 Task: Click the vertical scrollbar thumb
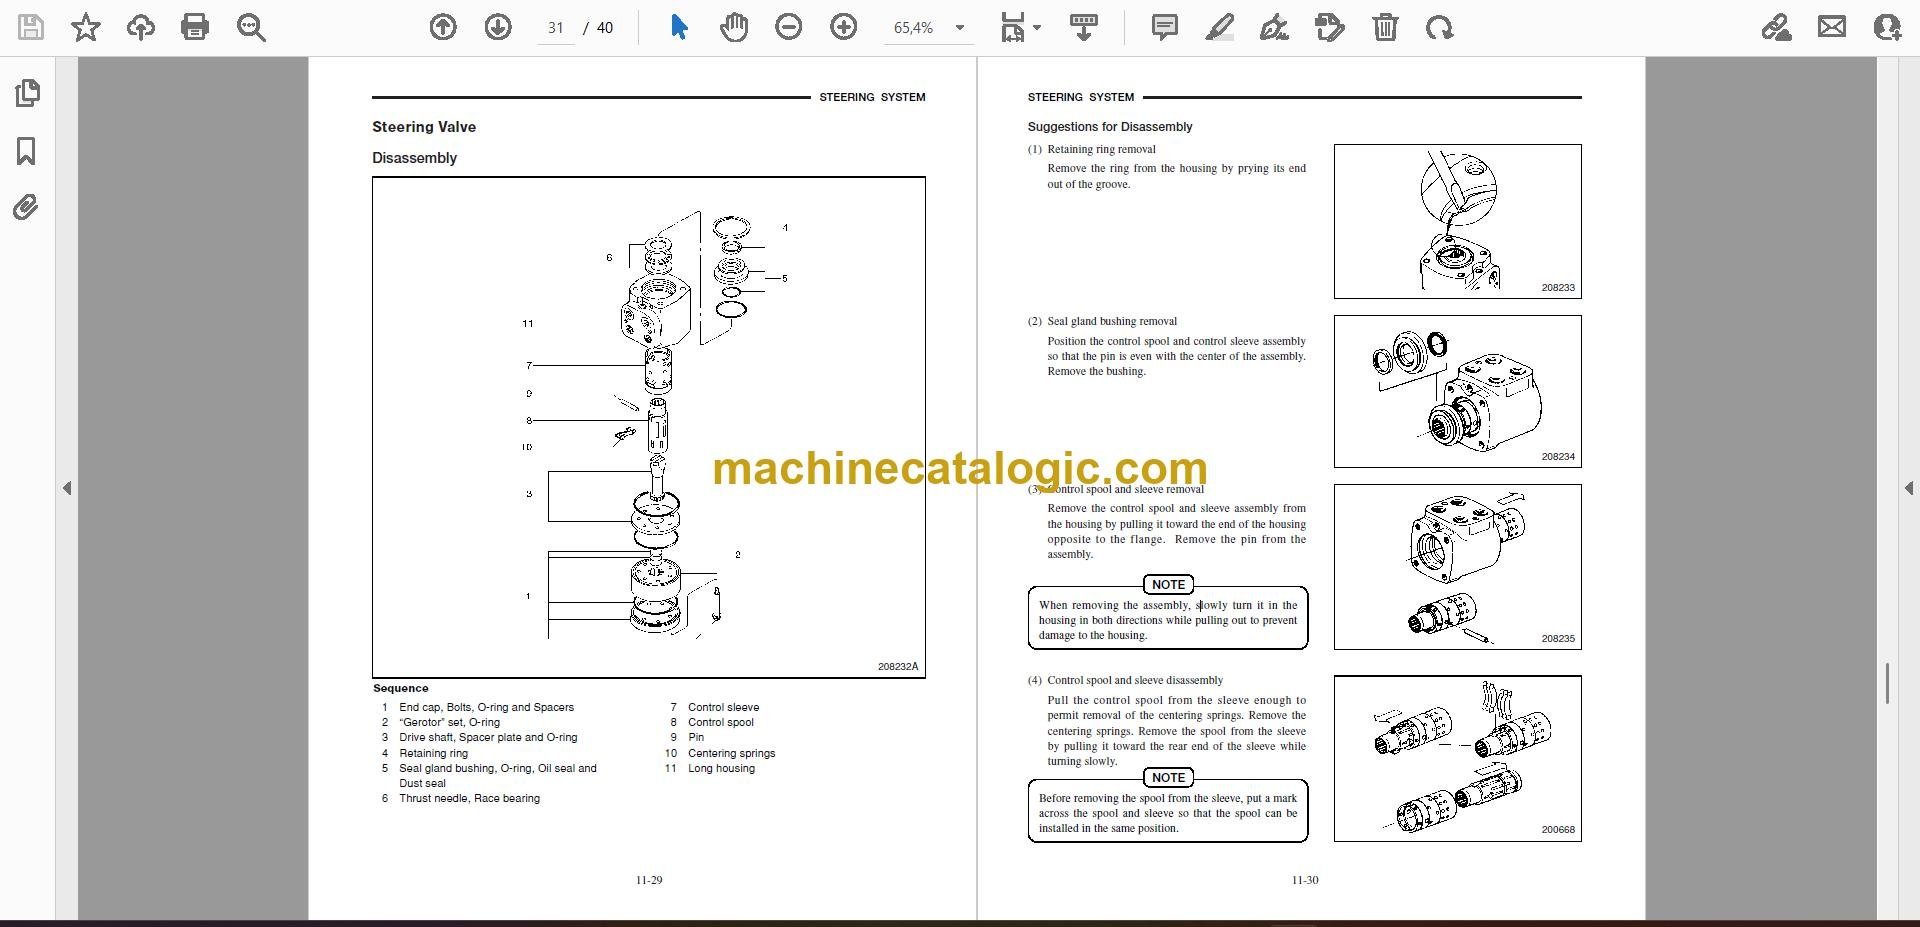click(1887, 683)
